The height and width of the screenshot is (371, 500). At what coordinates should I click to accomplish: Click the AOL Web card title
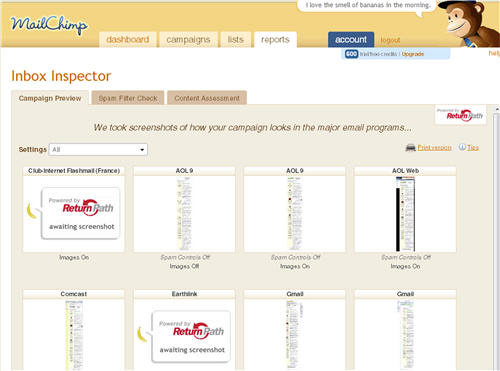coord(405,171)
